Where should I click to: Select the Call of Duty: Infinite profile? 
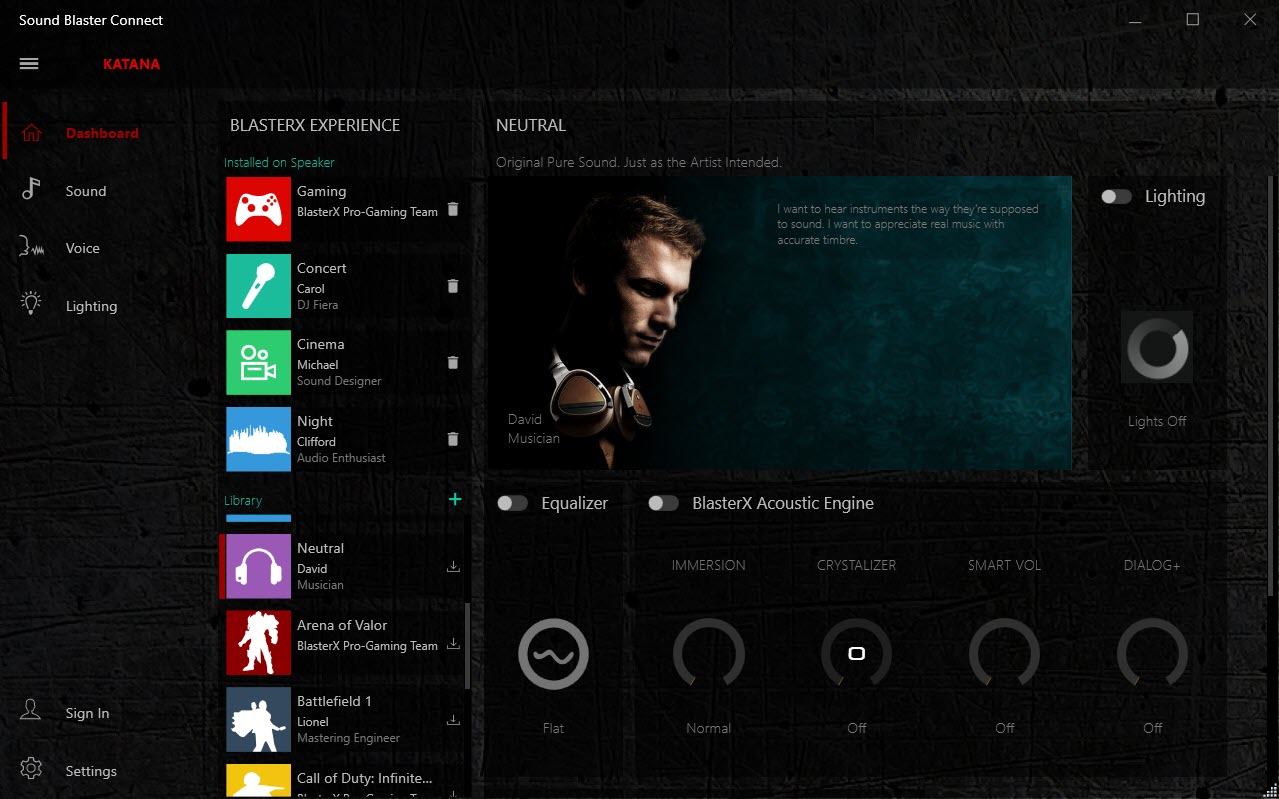(x=345, y=783)
